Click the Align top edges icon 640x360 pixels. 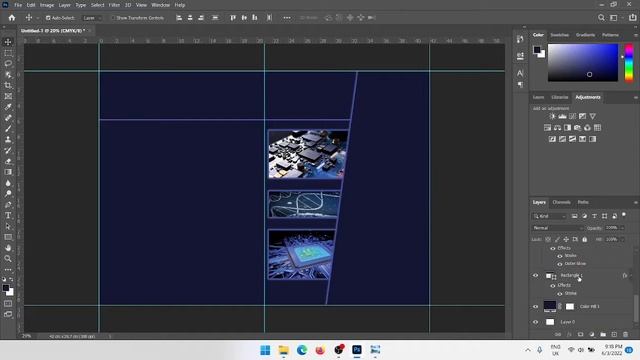pos(233,18)
